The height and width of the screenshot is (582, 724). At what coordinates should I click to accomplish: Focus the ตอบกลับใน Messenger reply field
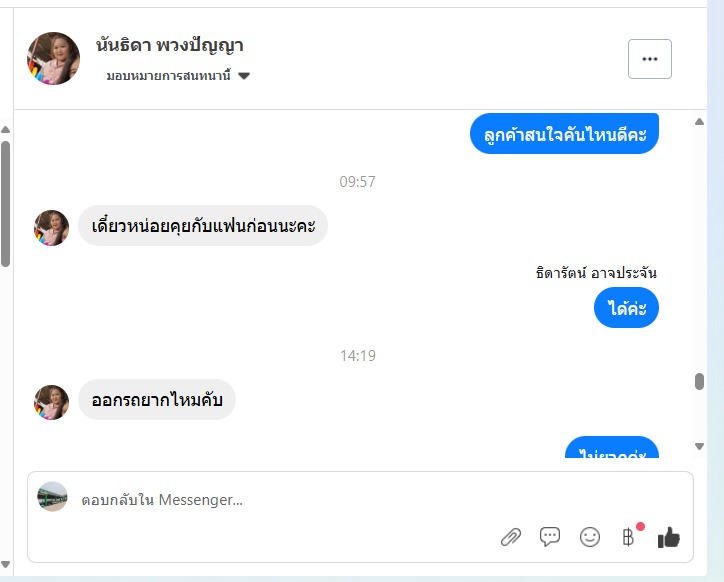pyautogui.click(x=286, y=500)
